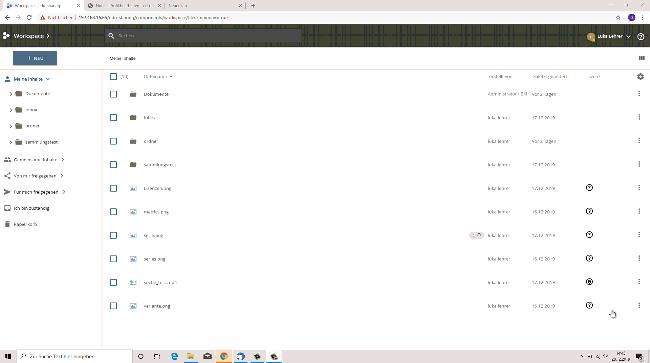Open Gemeinsame Inhalte in the sidebar
Screen dimensions: 650x363
35,160
